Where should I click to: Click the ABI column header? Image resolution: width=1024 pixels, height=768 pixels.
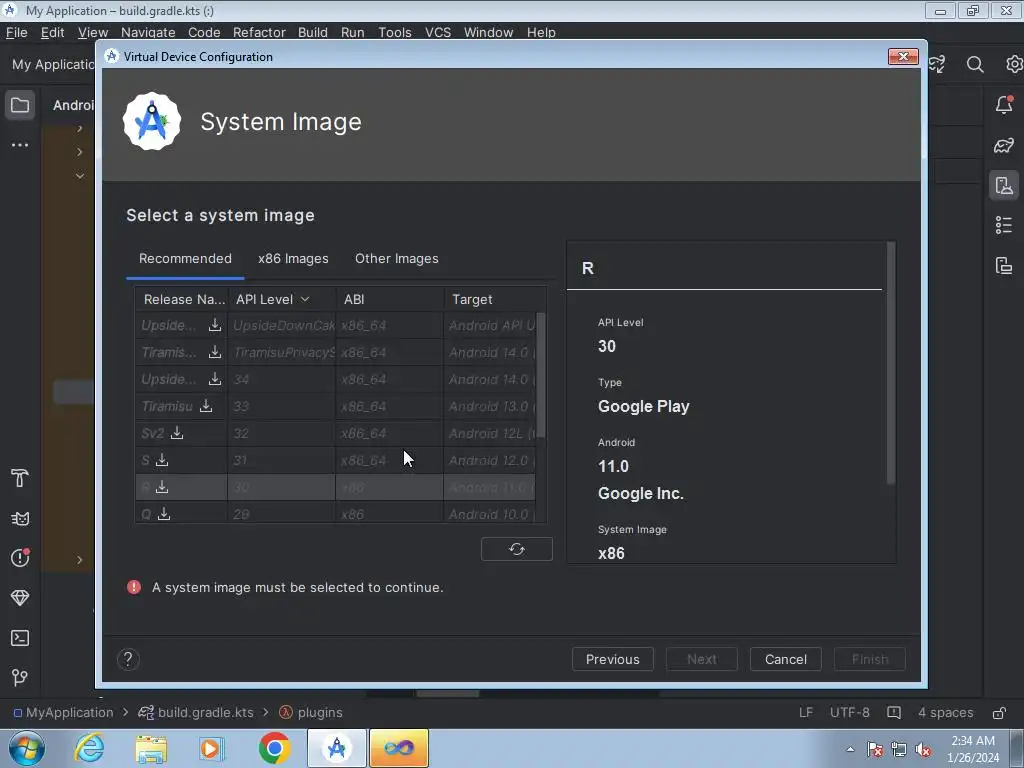390,299
